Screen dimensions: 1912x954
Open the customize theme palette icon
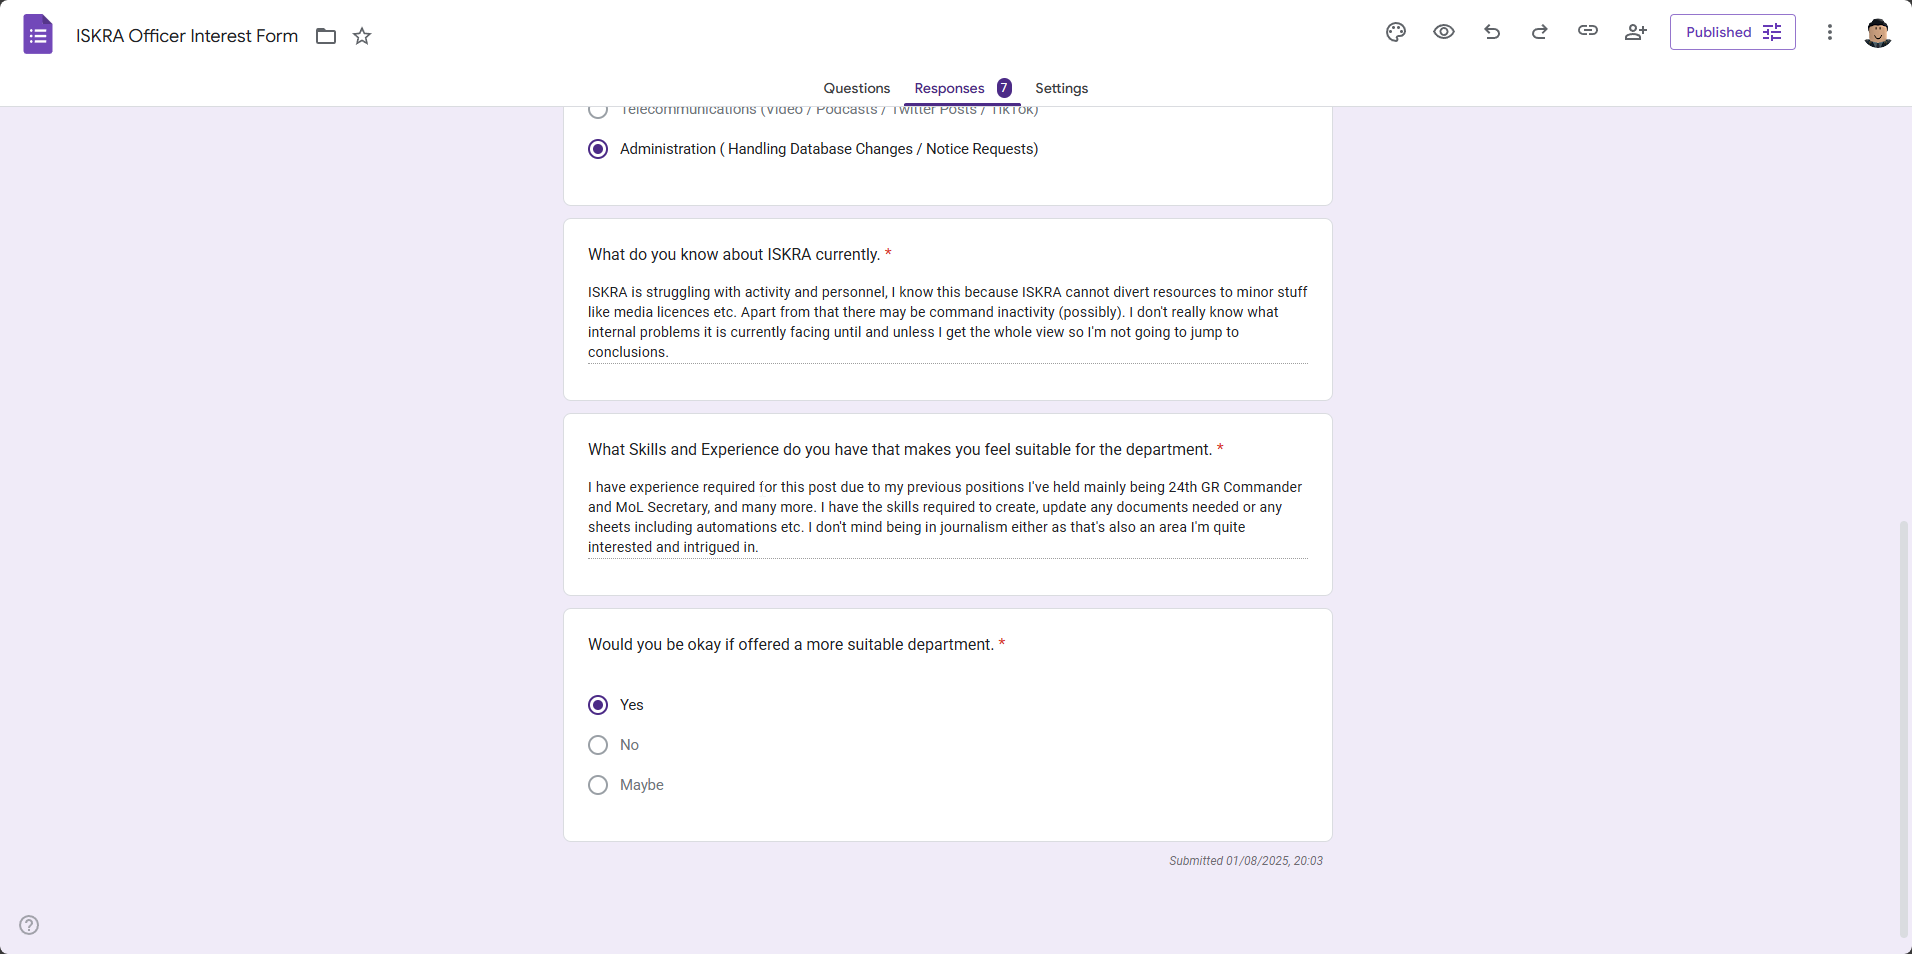point(1396,32)
